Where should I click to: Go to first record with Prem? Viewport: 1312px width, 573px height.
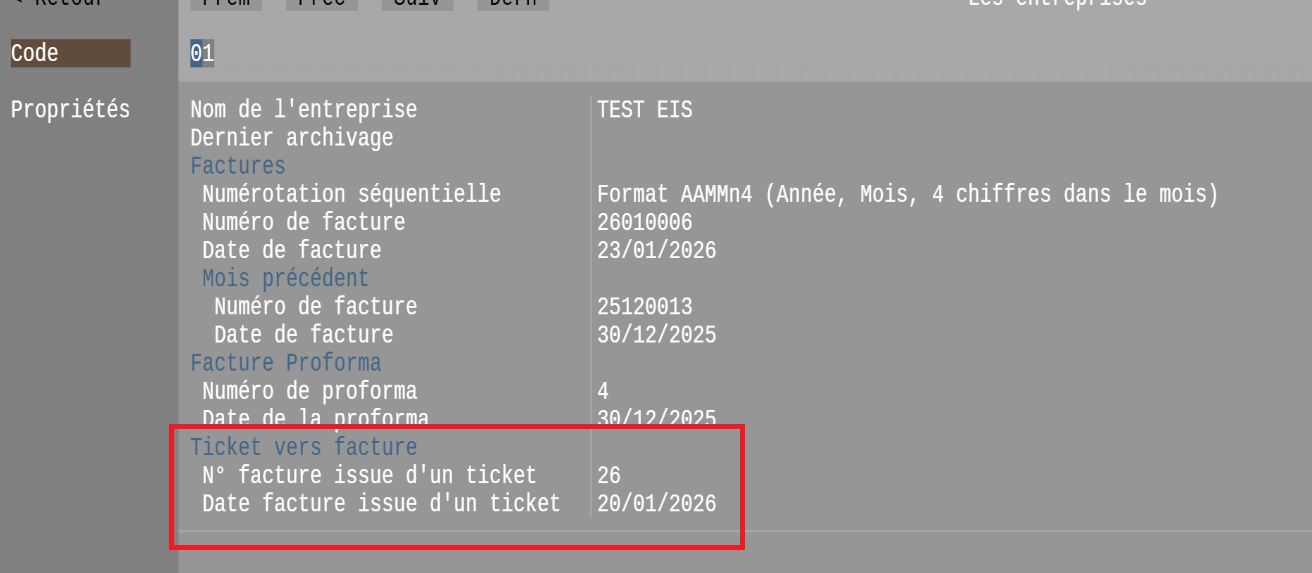point(226,3)
